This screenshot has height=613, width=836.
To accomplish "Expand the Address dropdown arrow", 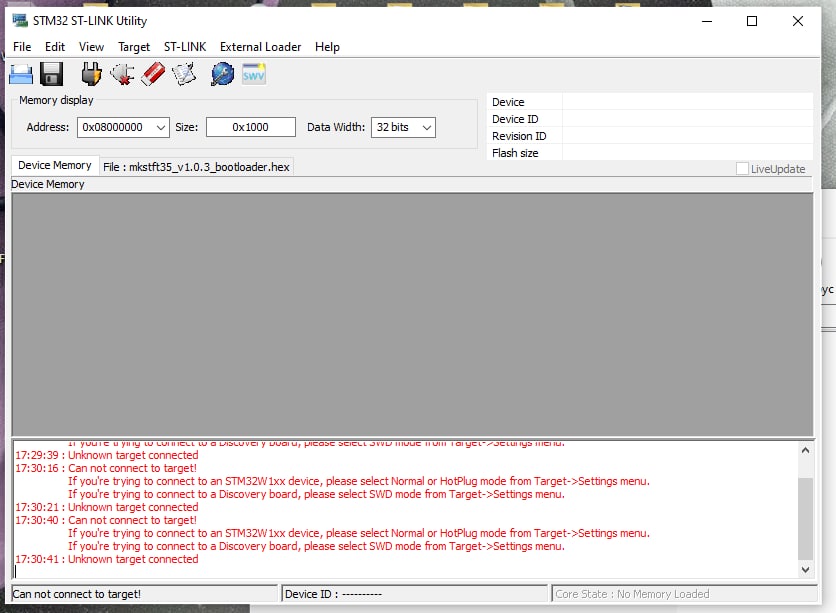I will coord(160,127).
